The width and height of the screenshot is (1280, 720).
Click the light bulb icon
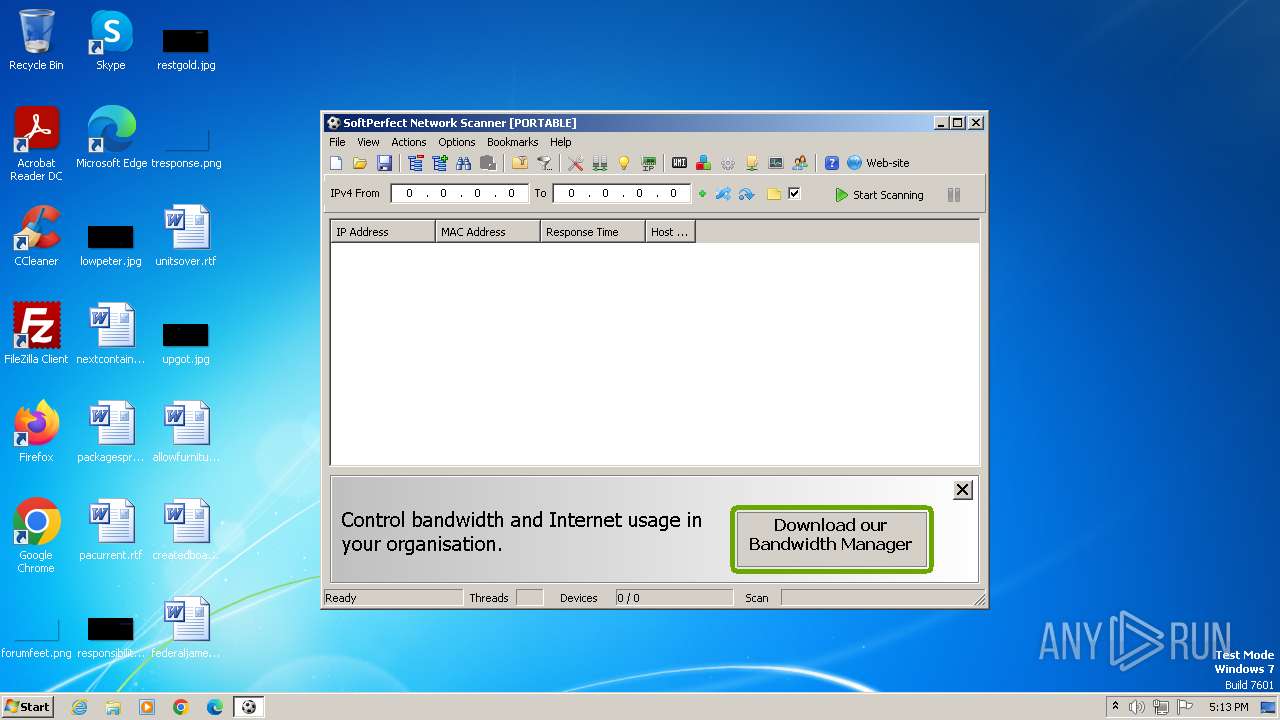click(x=624, y=163)
